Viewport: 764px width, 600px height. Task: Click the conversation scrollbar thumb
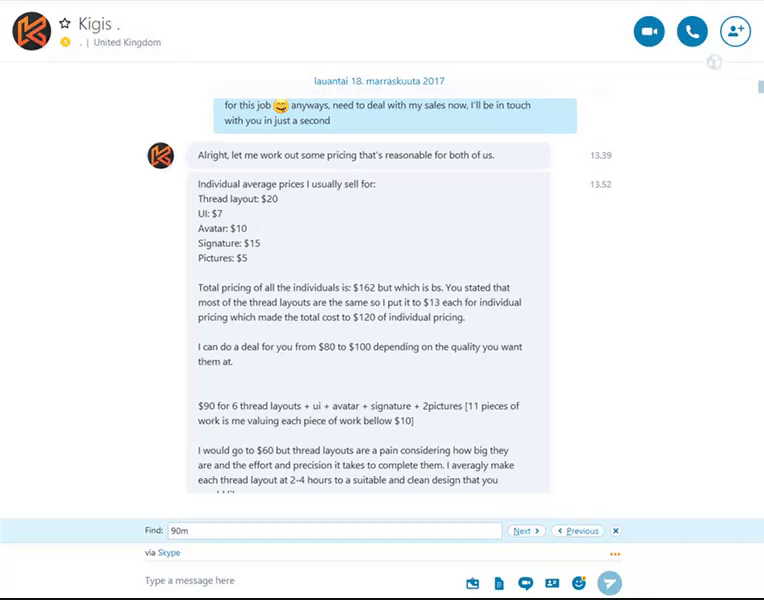[761, 87]
